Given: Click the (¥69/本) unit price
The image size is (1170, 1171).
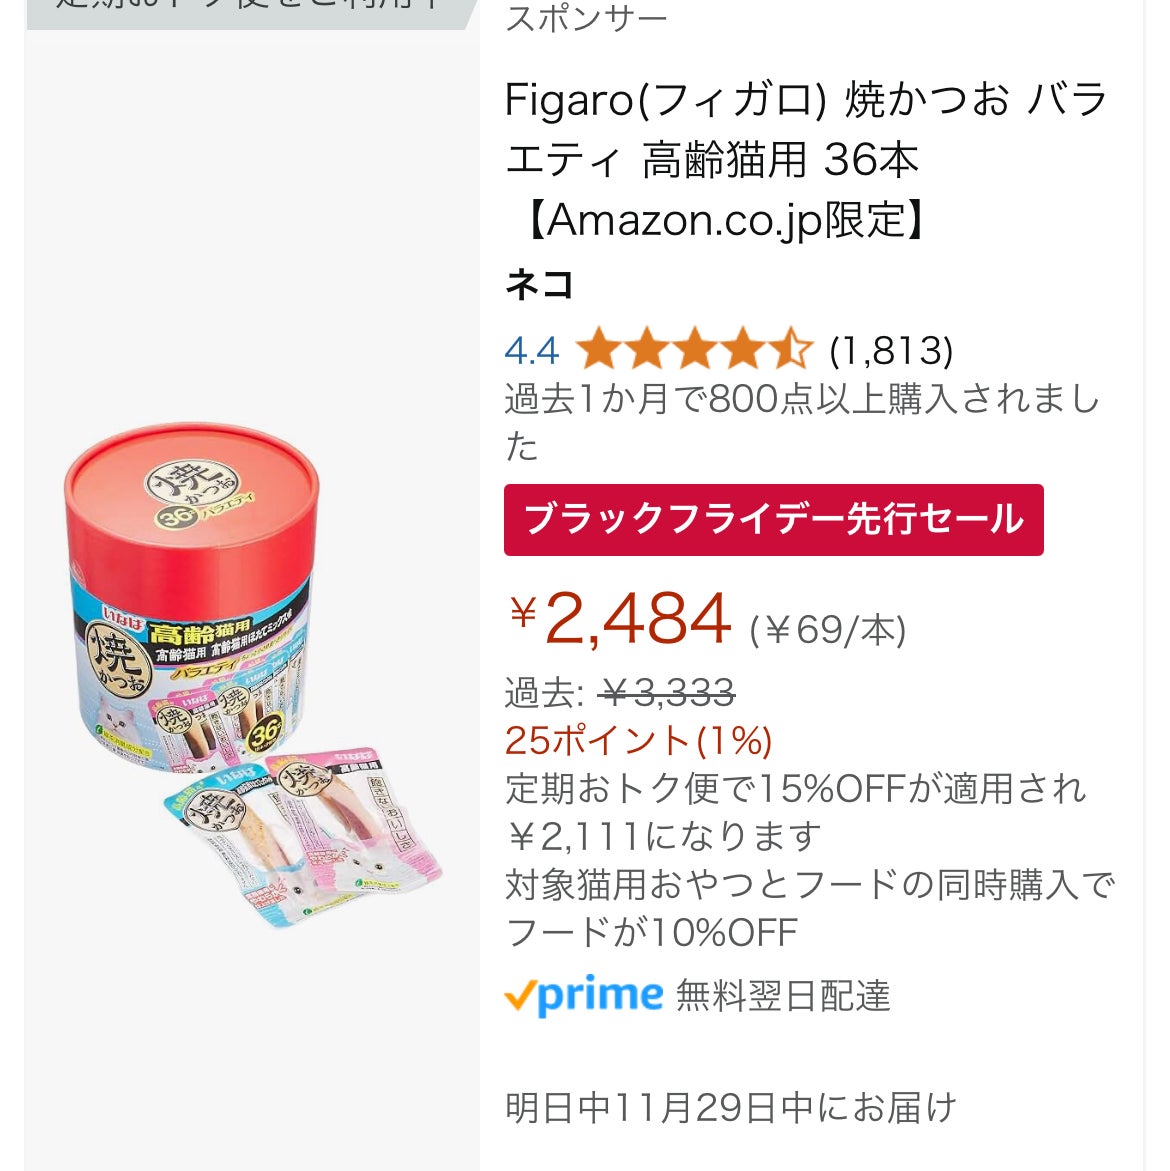Looking at the screenshot, I should [x=828, y=630].
